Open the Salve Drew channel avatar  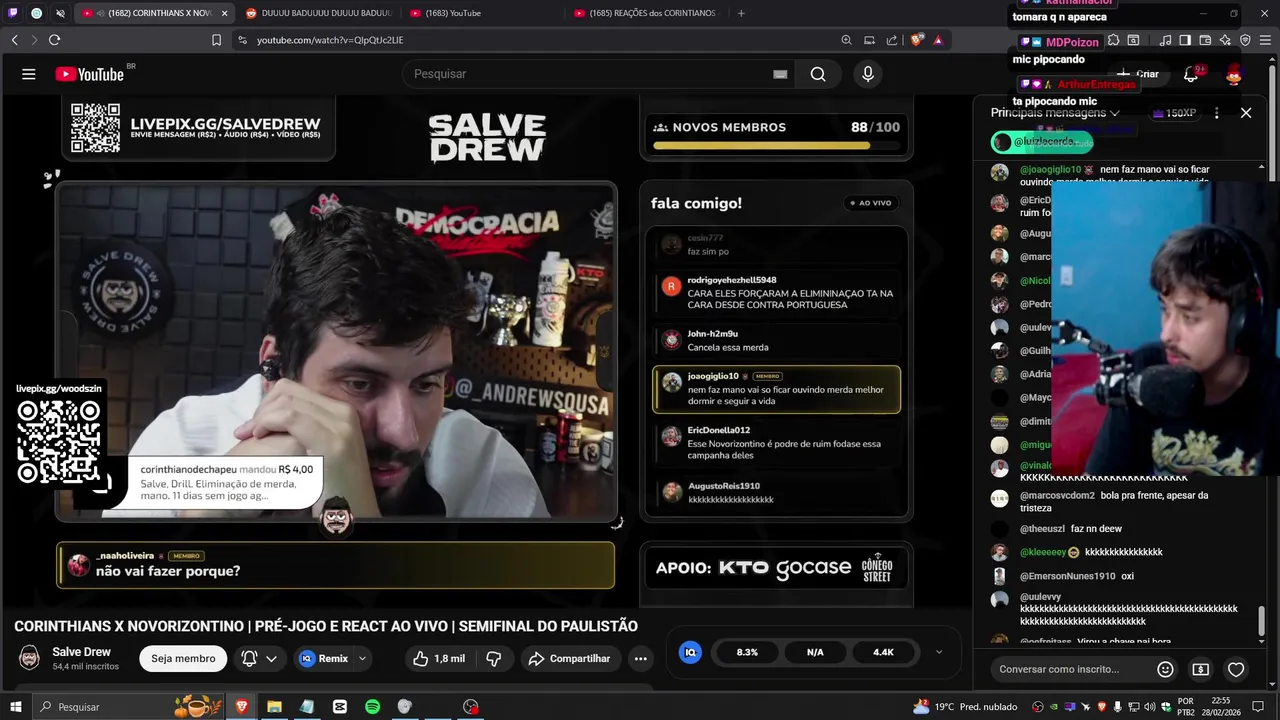coord(30,658)
